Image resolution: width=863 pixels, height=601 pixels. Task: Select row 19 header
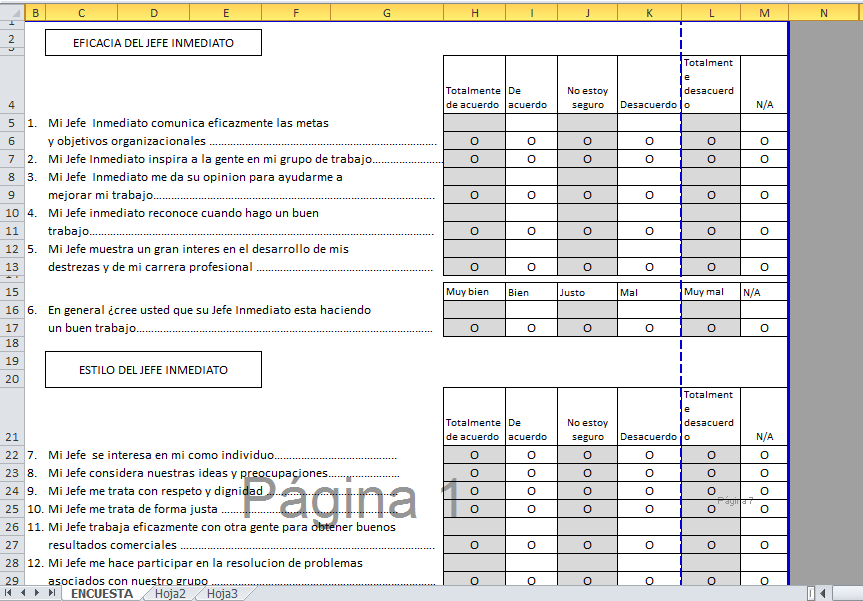12,361
